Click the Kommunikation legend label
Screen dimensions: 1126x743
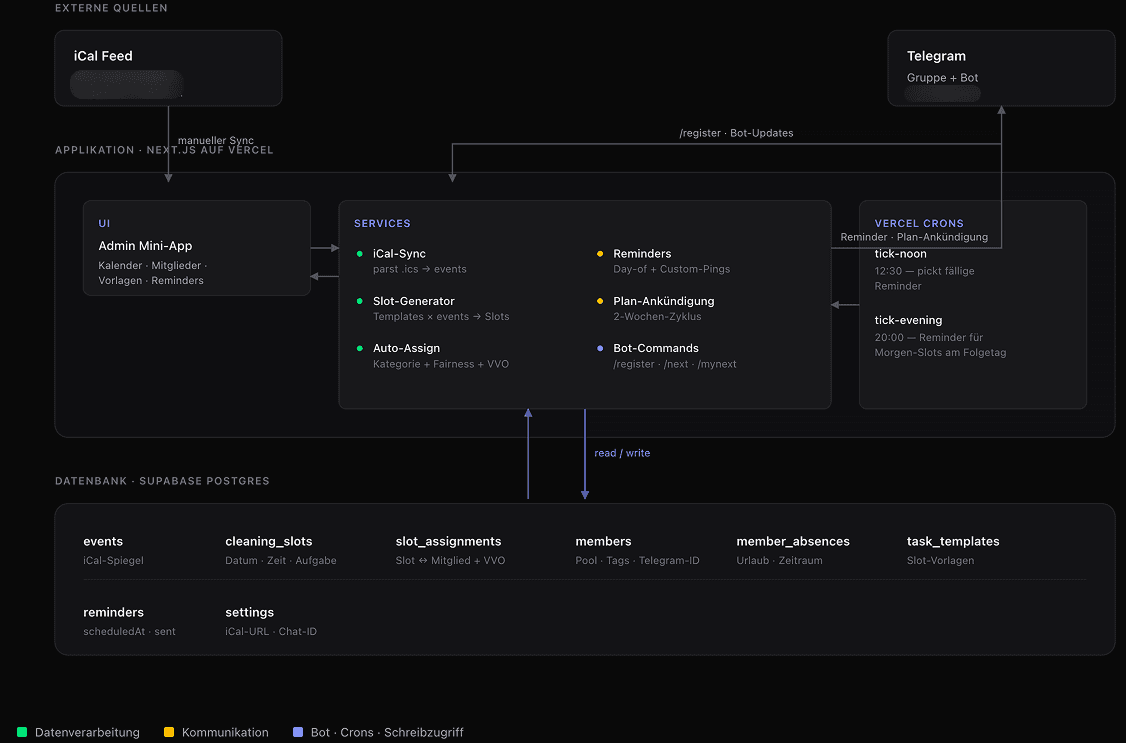tap(225, 732)
